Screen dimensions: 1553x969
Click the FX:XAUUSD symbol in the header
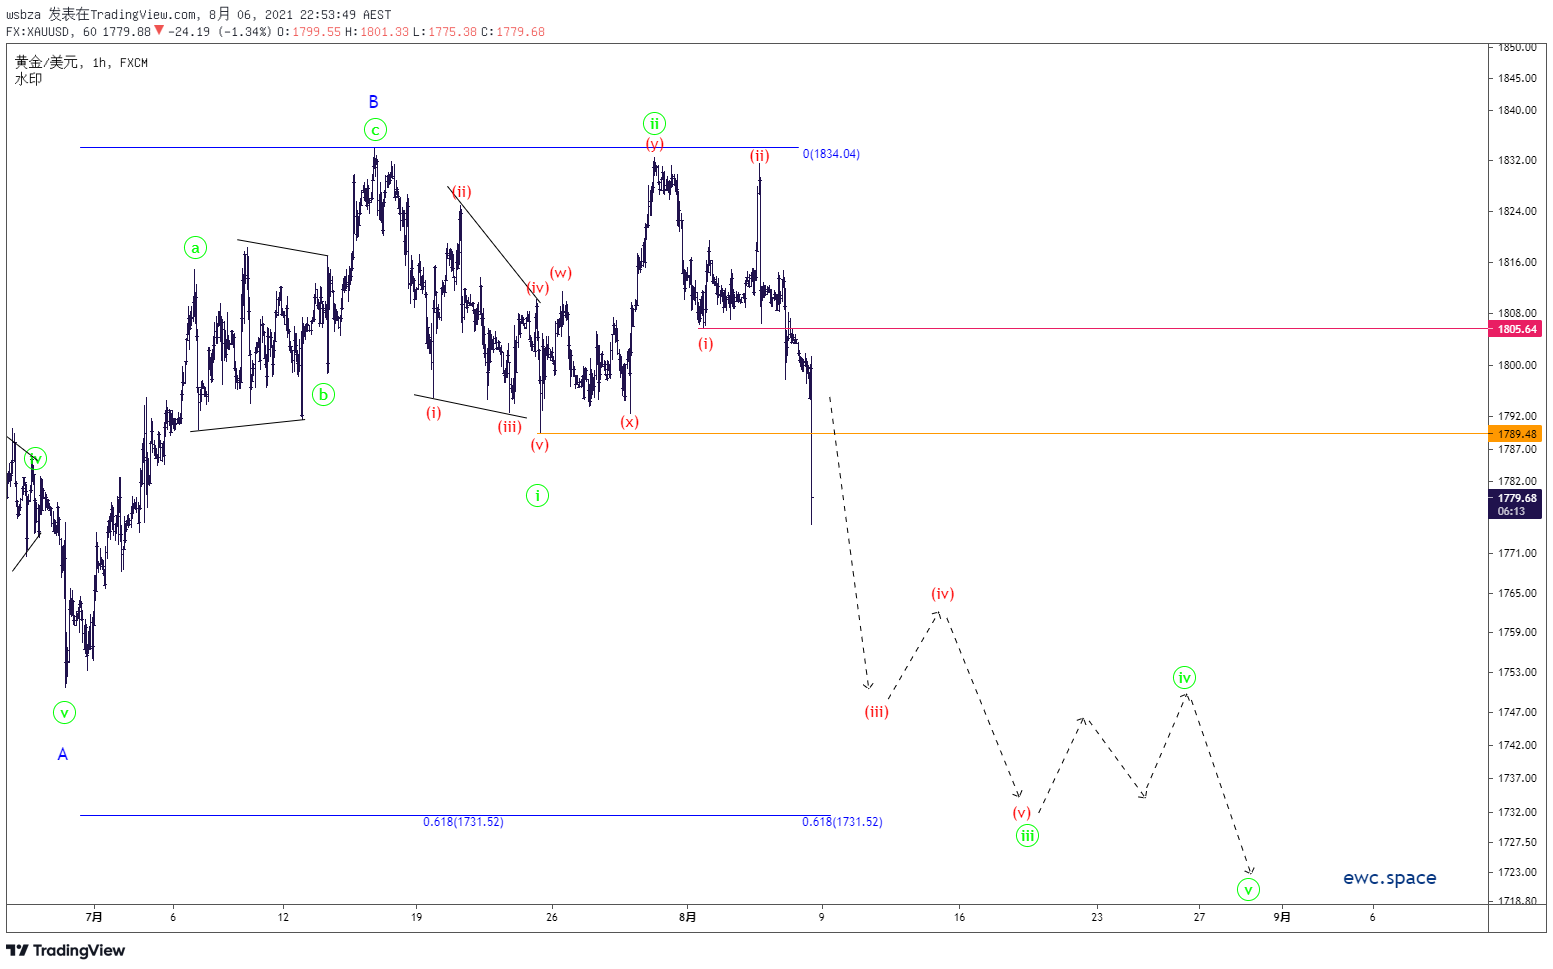coord(40,32)
